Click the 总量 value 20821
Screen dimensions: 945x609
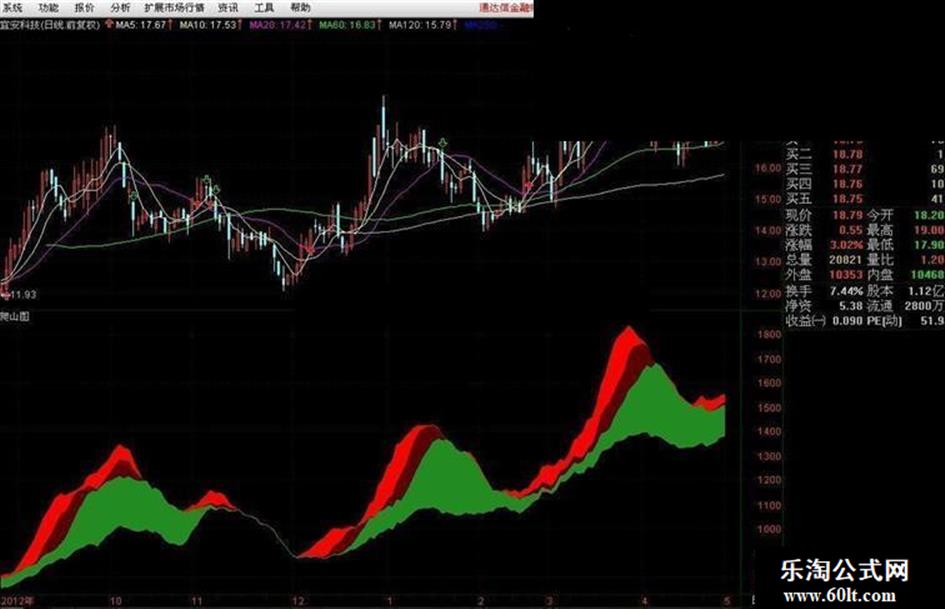click(846, 260)
